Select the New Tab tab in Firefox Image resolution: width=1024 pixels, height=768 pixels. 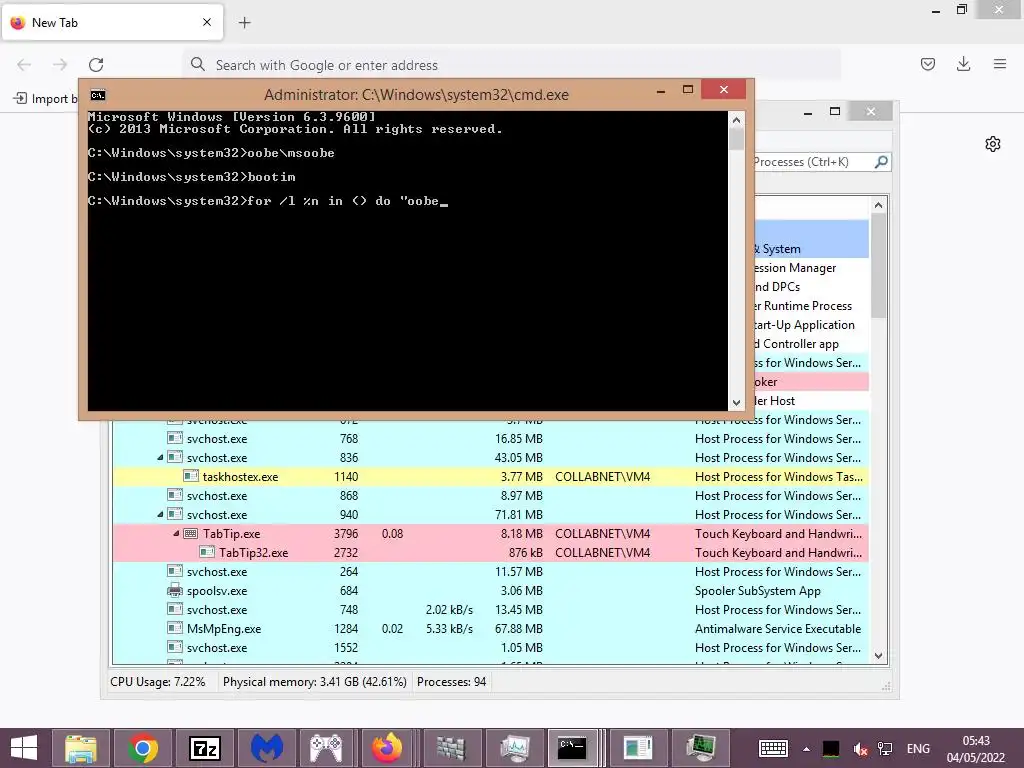(x=112, y=22)
